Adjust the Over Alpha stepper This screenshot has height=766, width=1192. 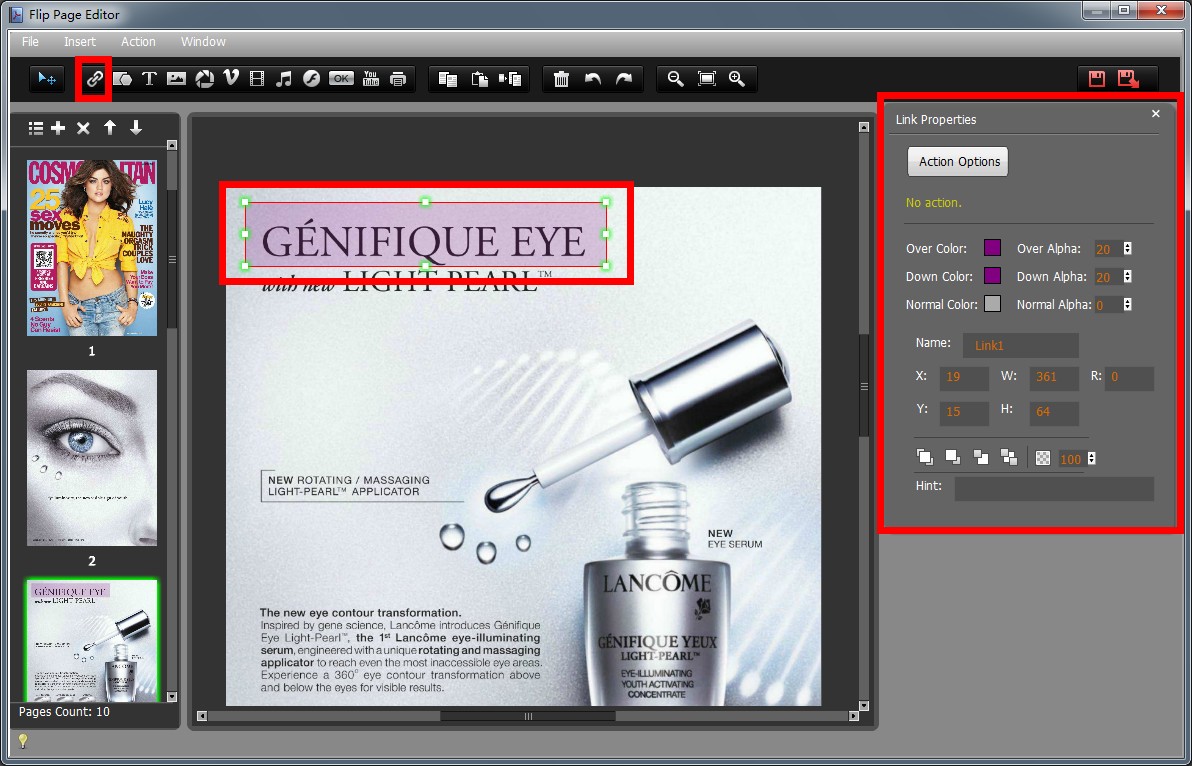(1128, 249)
